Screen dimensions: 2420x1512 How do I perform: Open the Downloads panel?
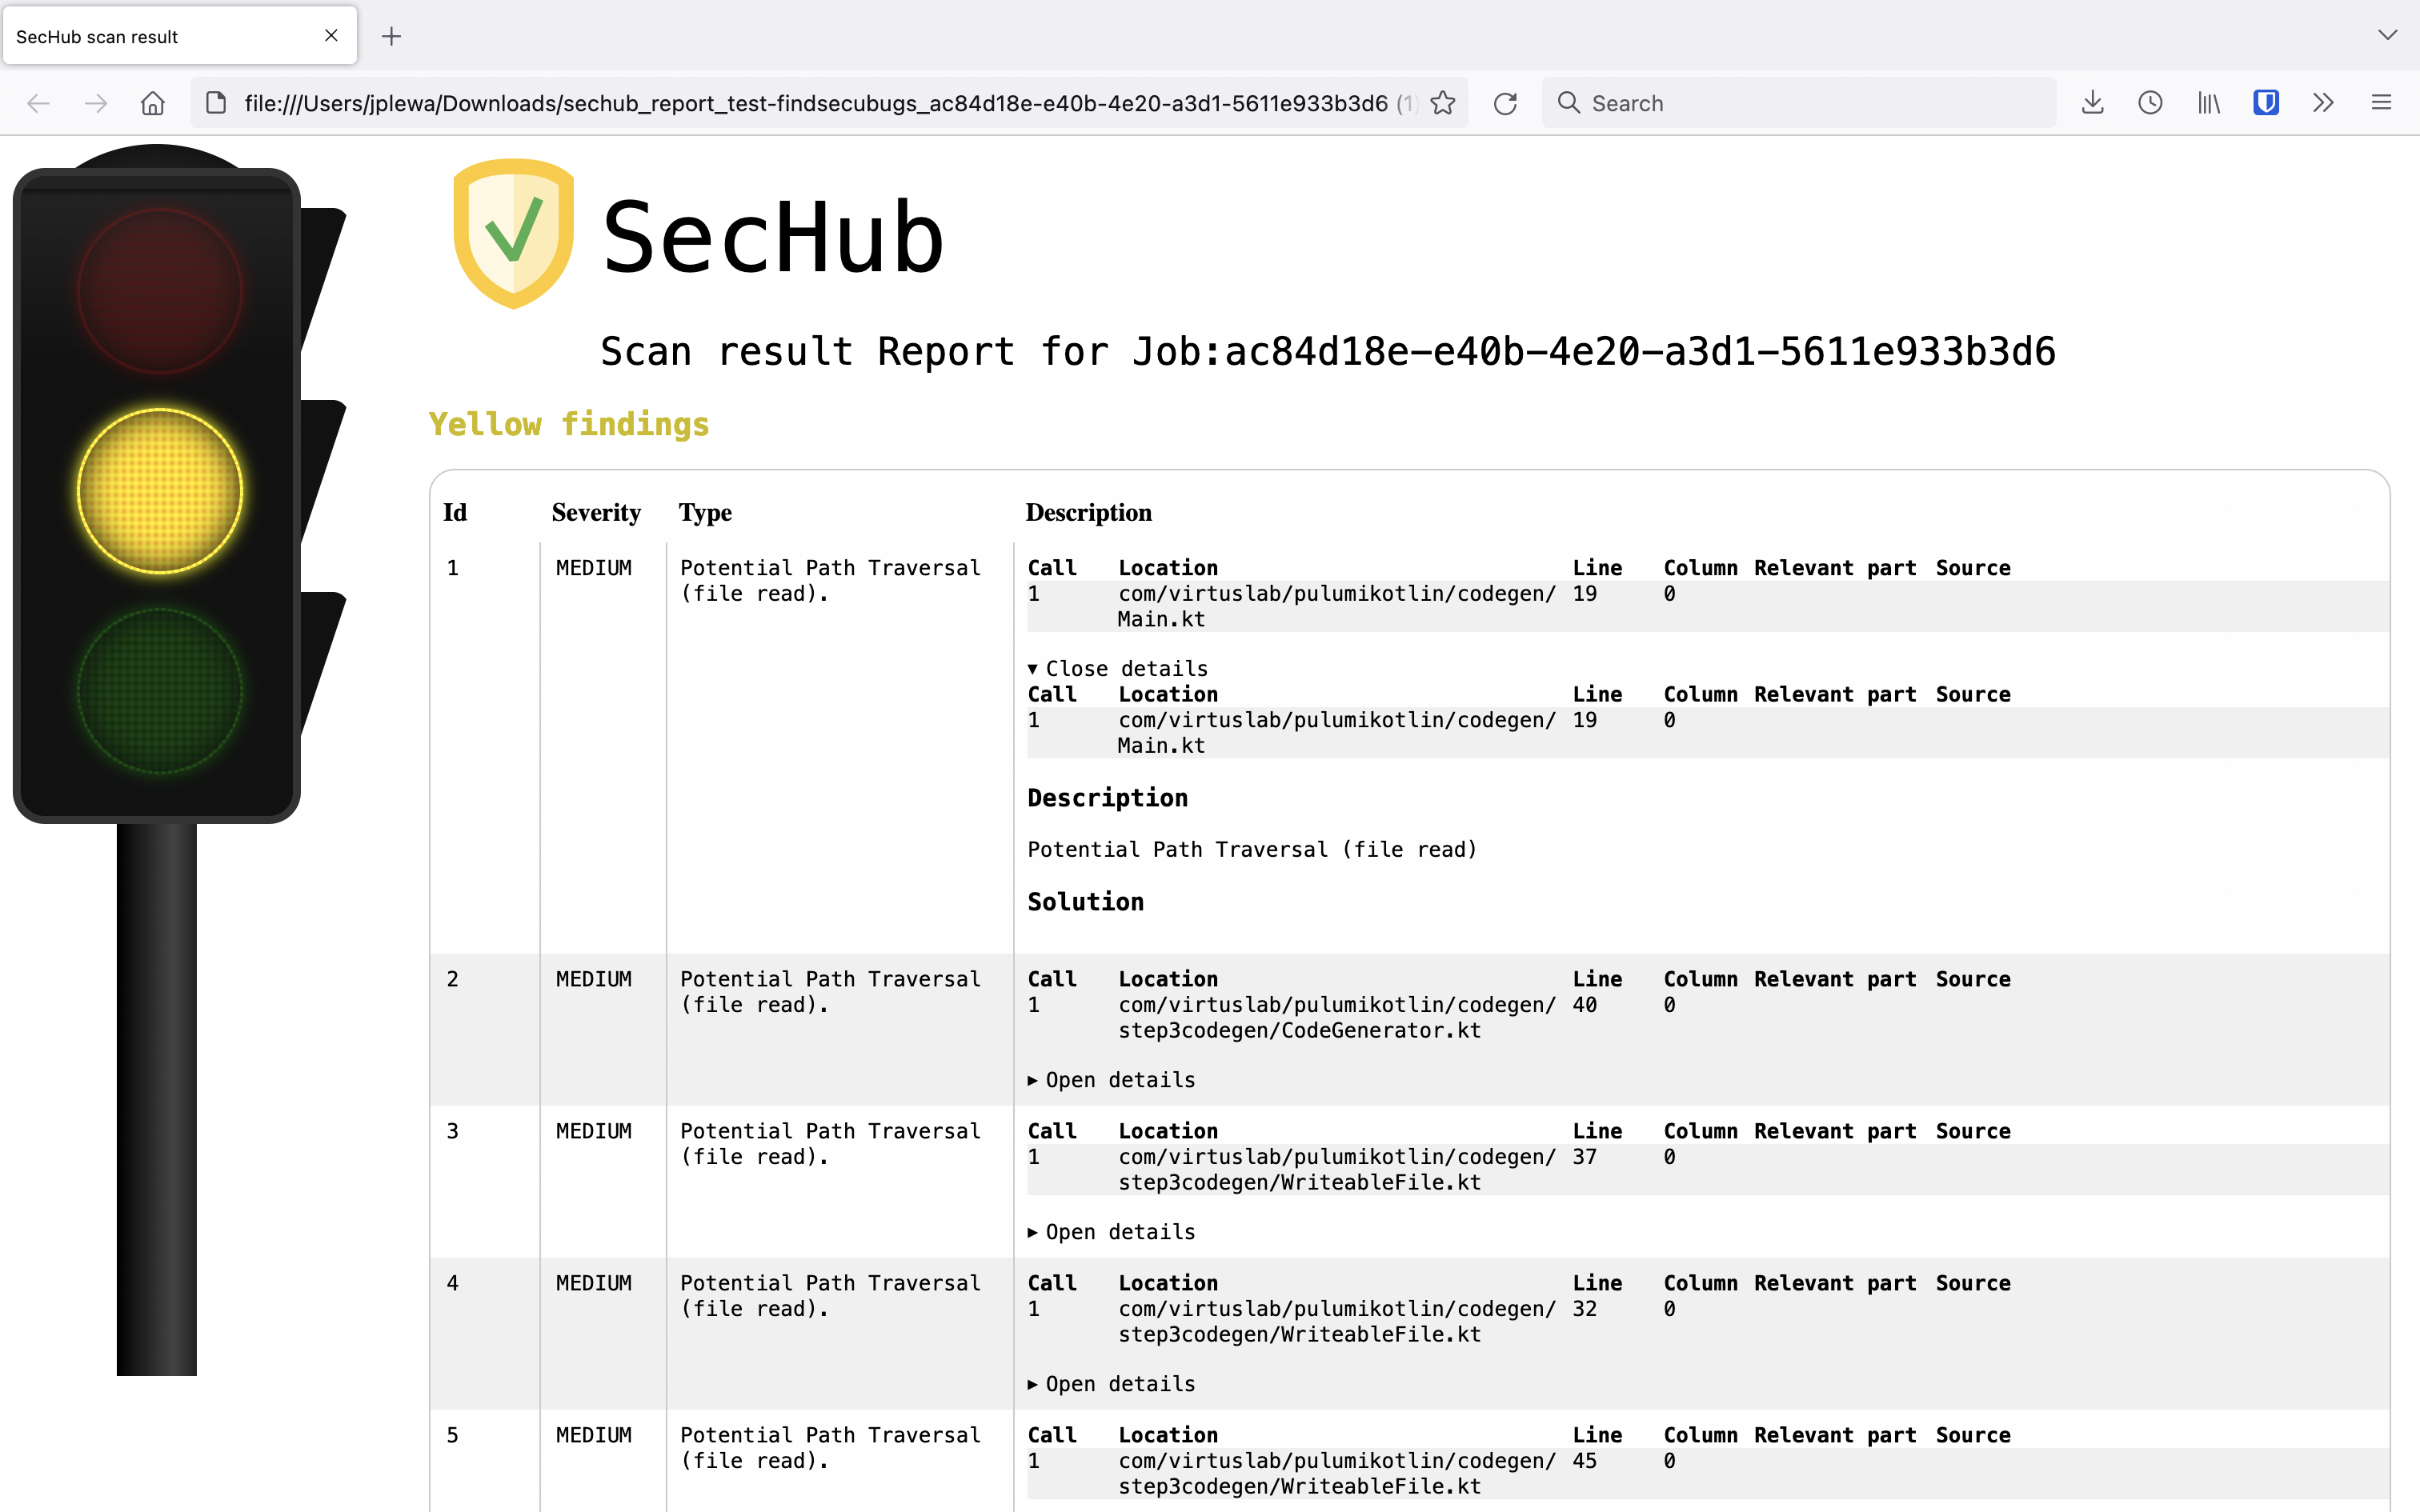click(2091, 103)
